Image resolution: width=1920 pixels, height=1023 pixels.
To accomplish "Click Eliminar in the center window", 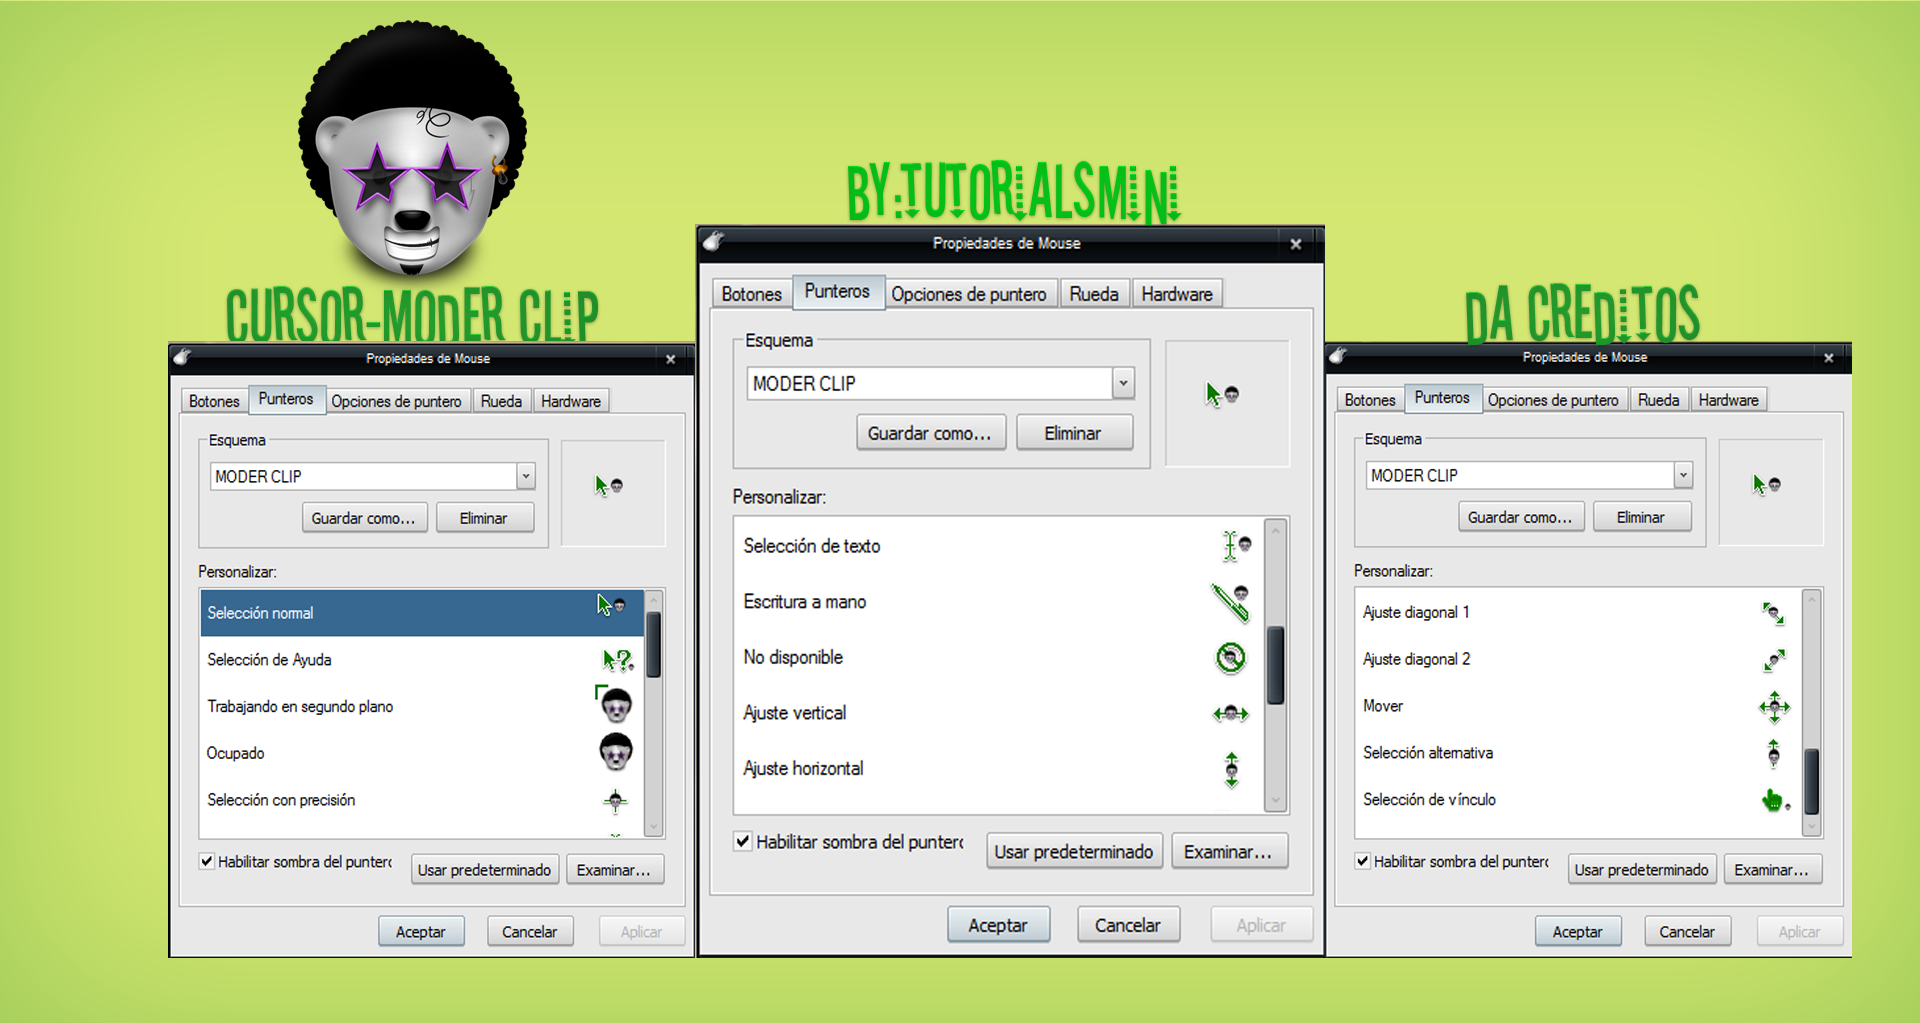I will 1073,433.
